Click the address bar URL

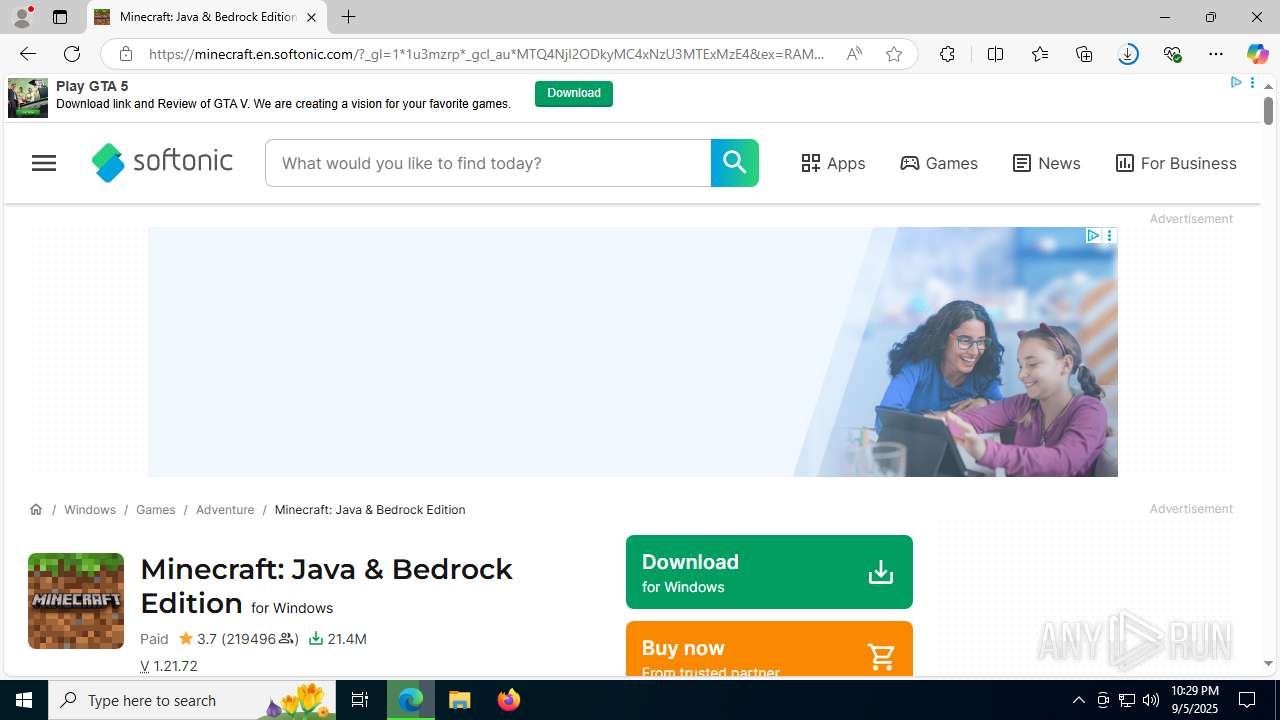click(487, 54)
